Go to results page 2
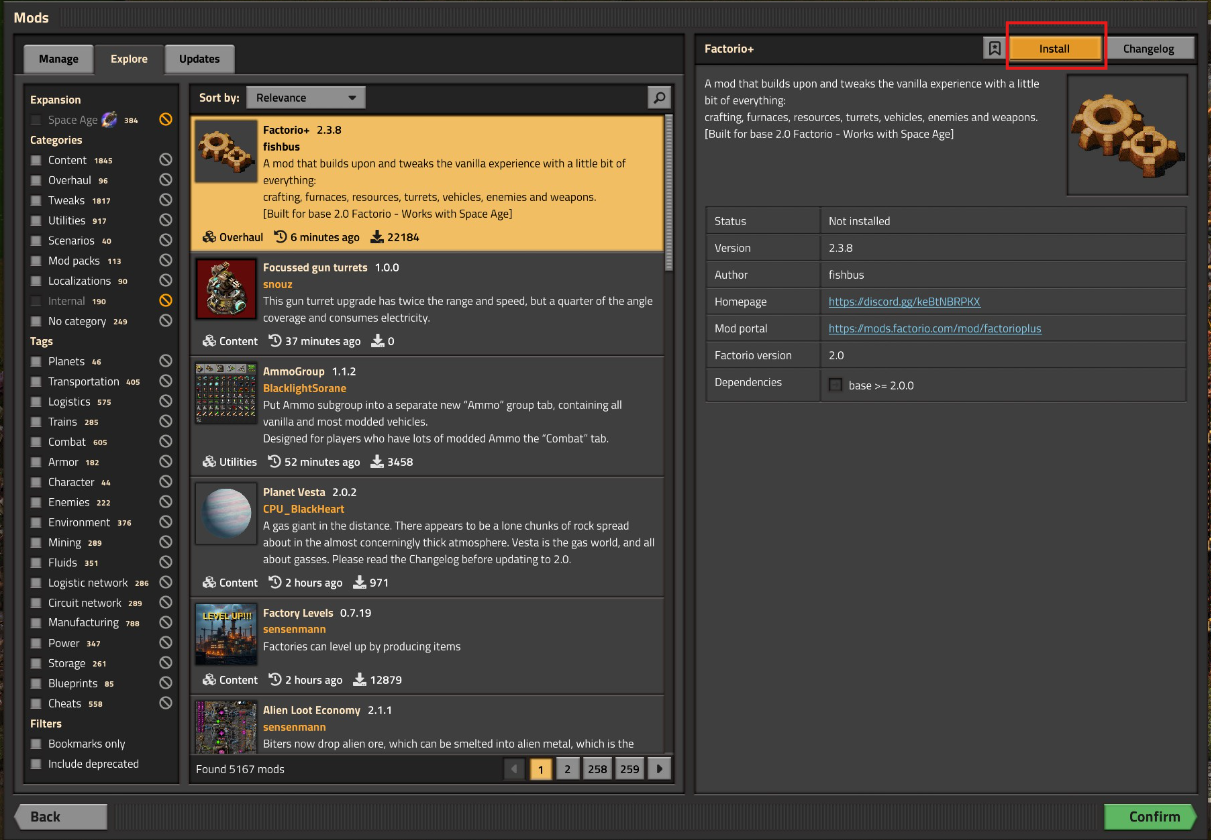This screenshot has width=1211, height=840. [567, 769]
